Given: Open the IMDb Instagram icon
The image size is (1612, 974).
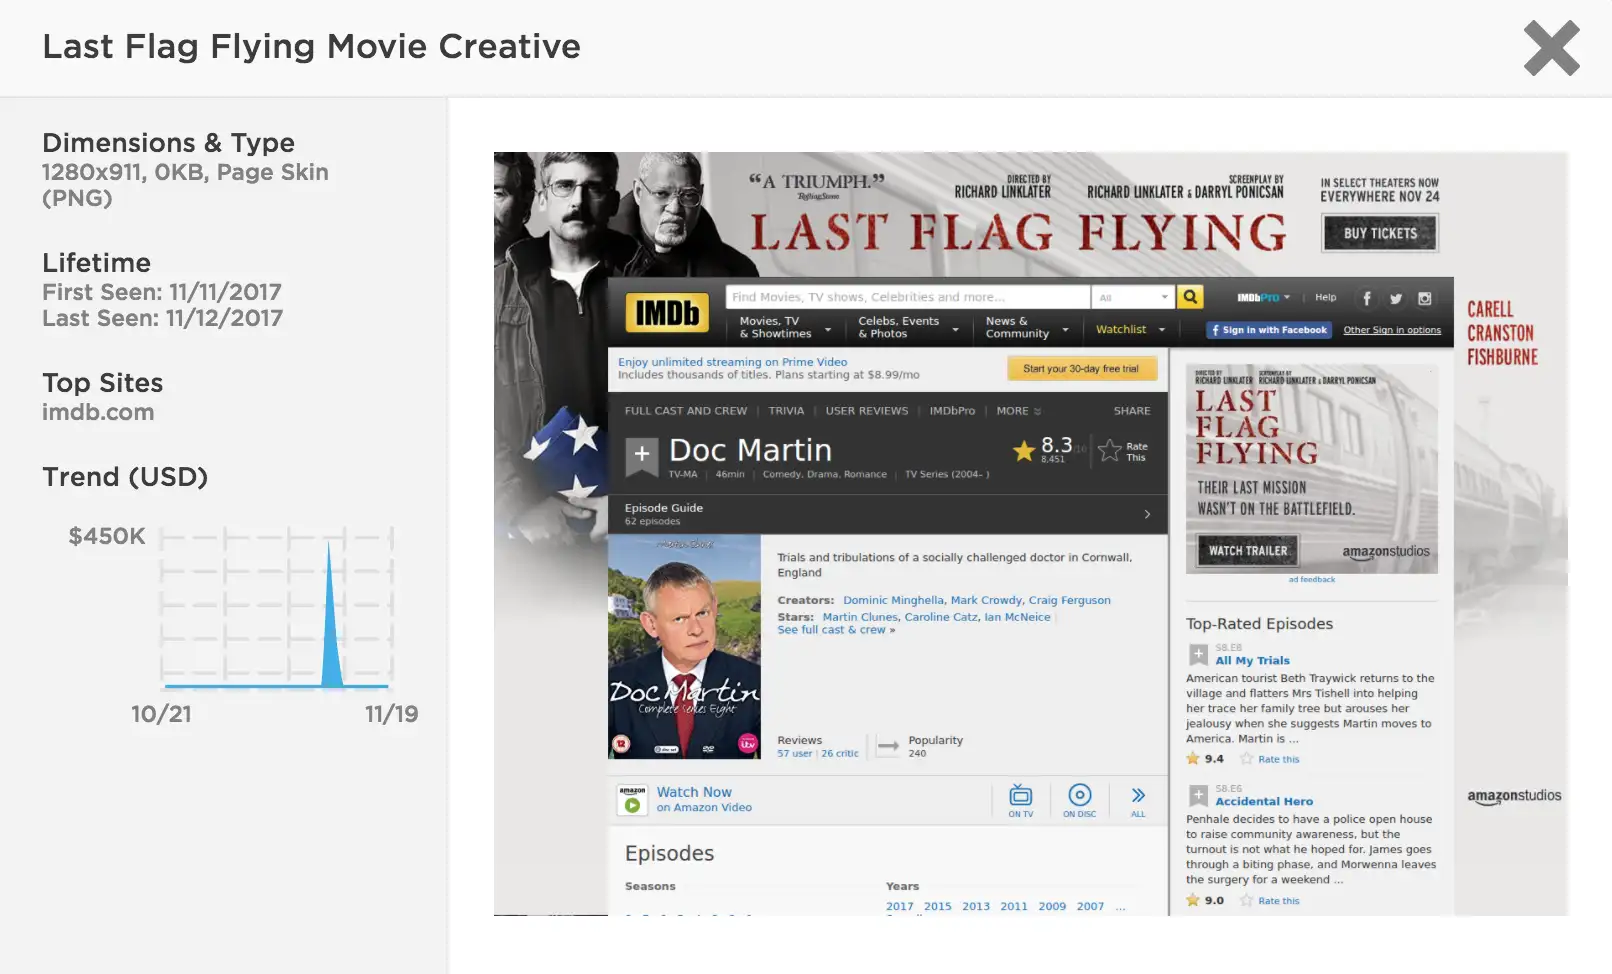Looking at the screenshot, I should (x=1425, y=298).
